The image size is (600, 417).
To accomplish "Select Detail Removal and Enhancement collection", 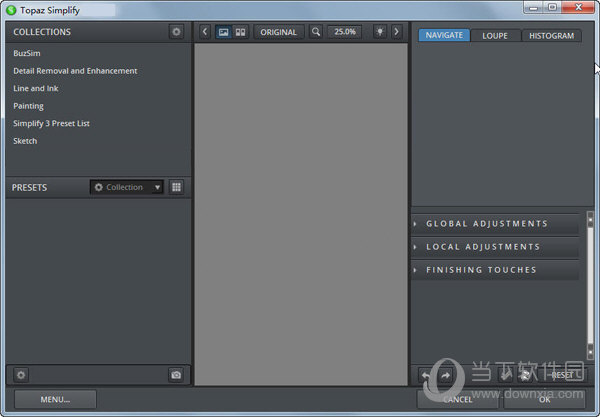I will click(75, 71).
